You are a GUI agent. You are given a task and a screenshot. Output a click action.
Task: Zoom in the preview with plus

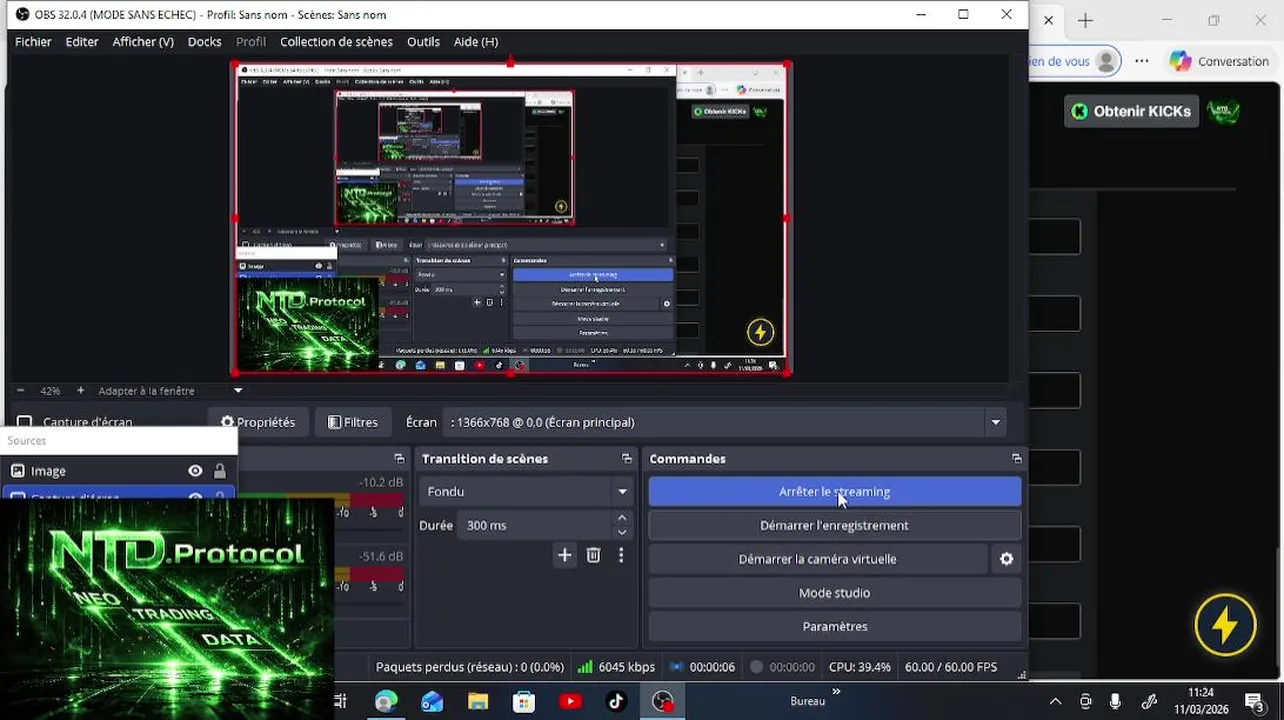coord(80,391)
